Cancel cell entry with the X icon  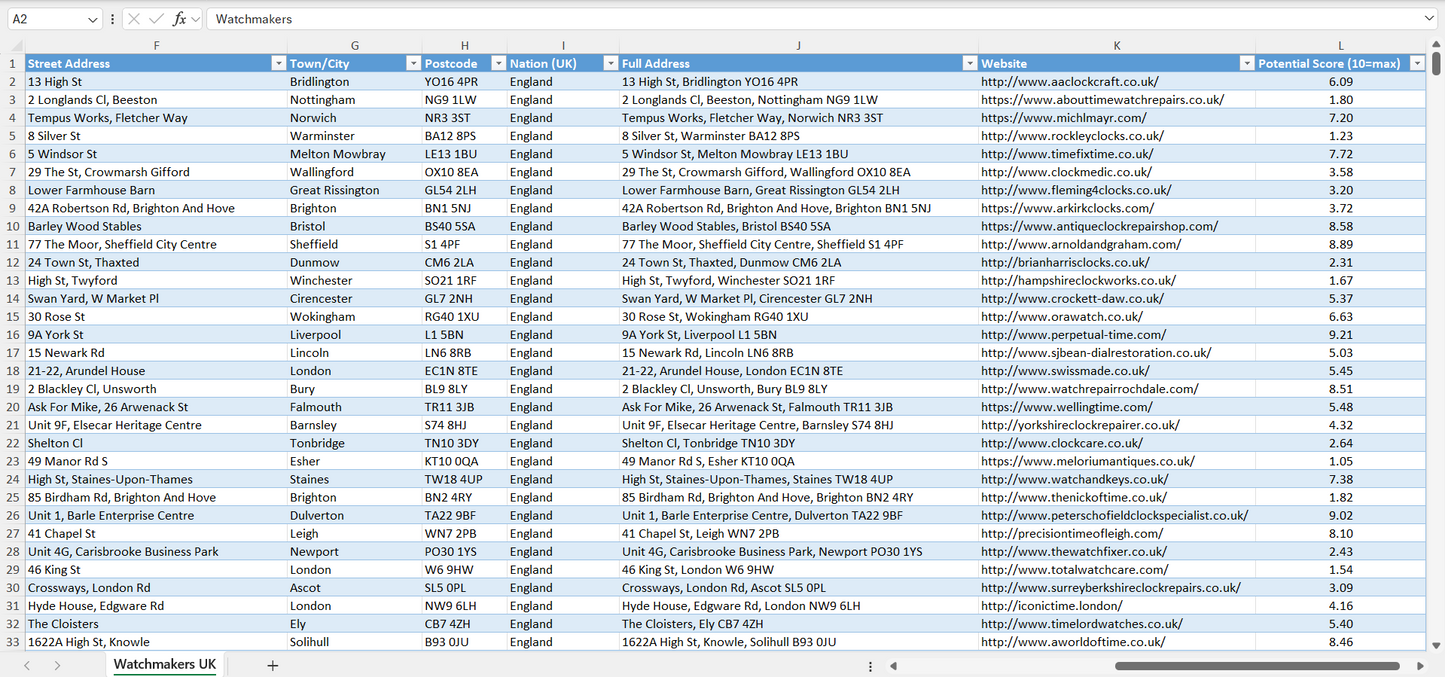click(x=135, y=18)
